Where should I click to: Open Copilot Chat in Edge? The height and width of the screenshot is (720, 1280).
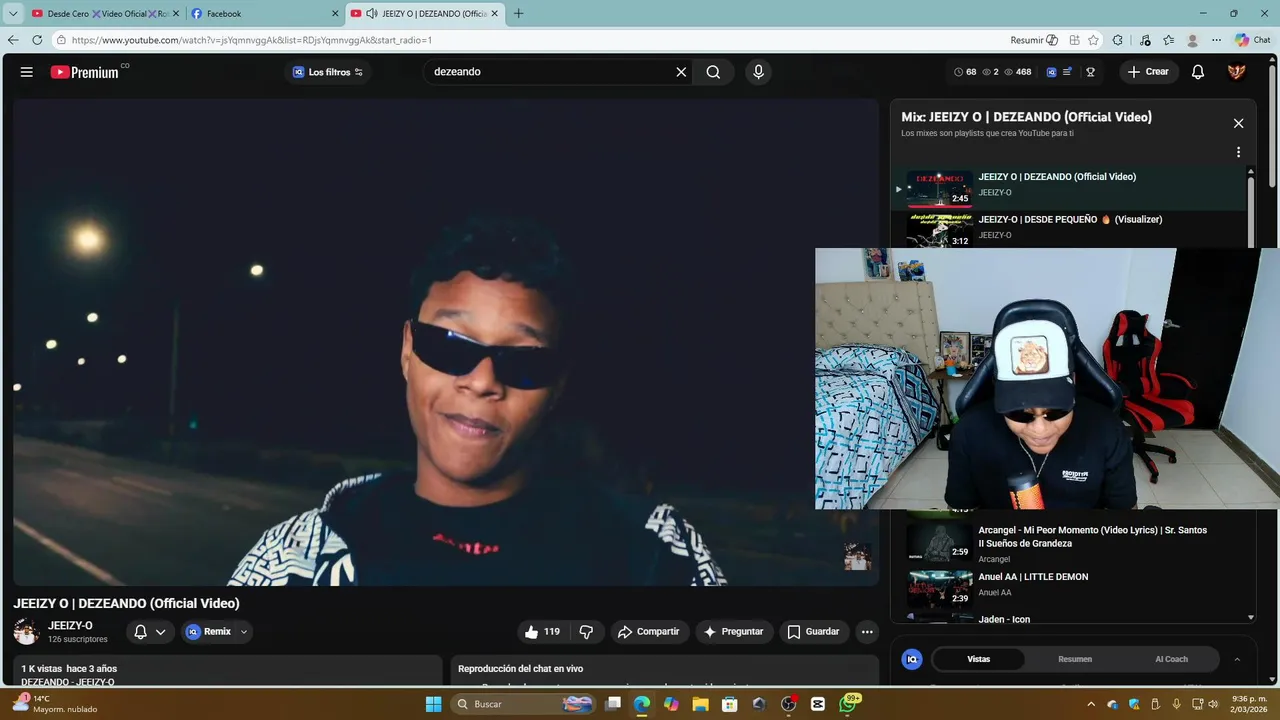point(1253,40)
